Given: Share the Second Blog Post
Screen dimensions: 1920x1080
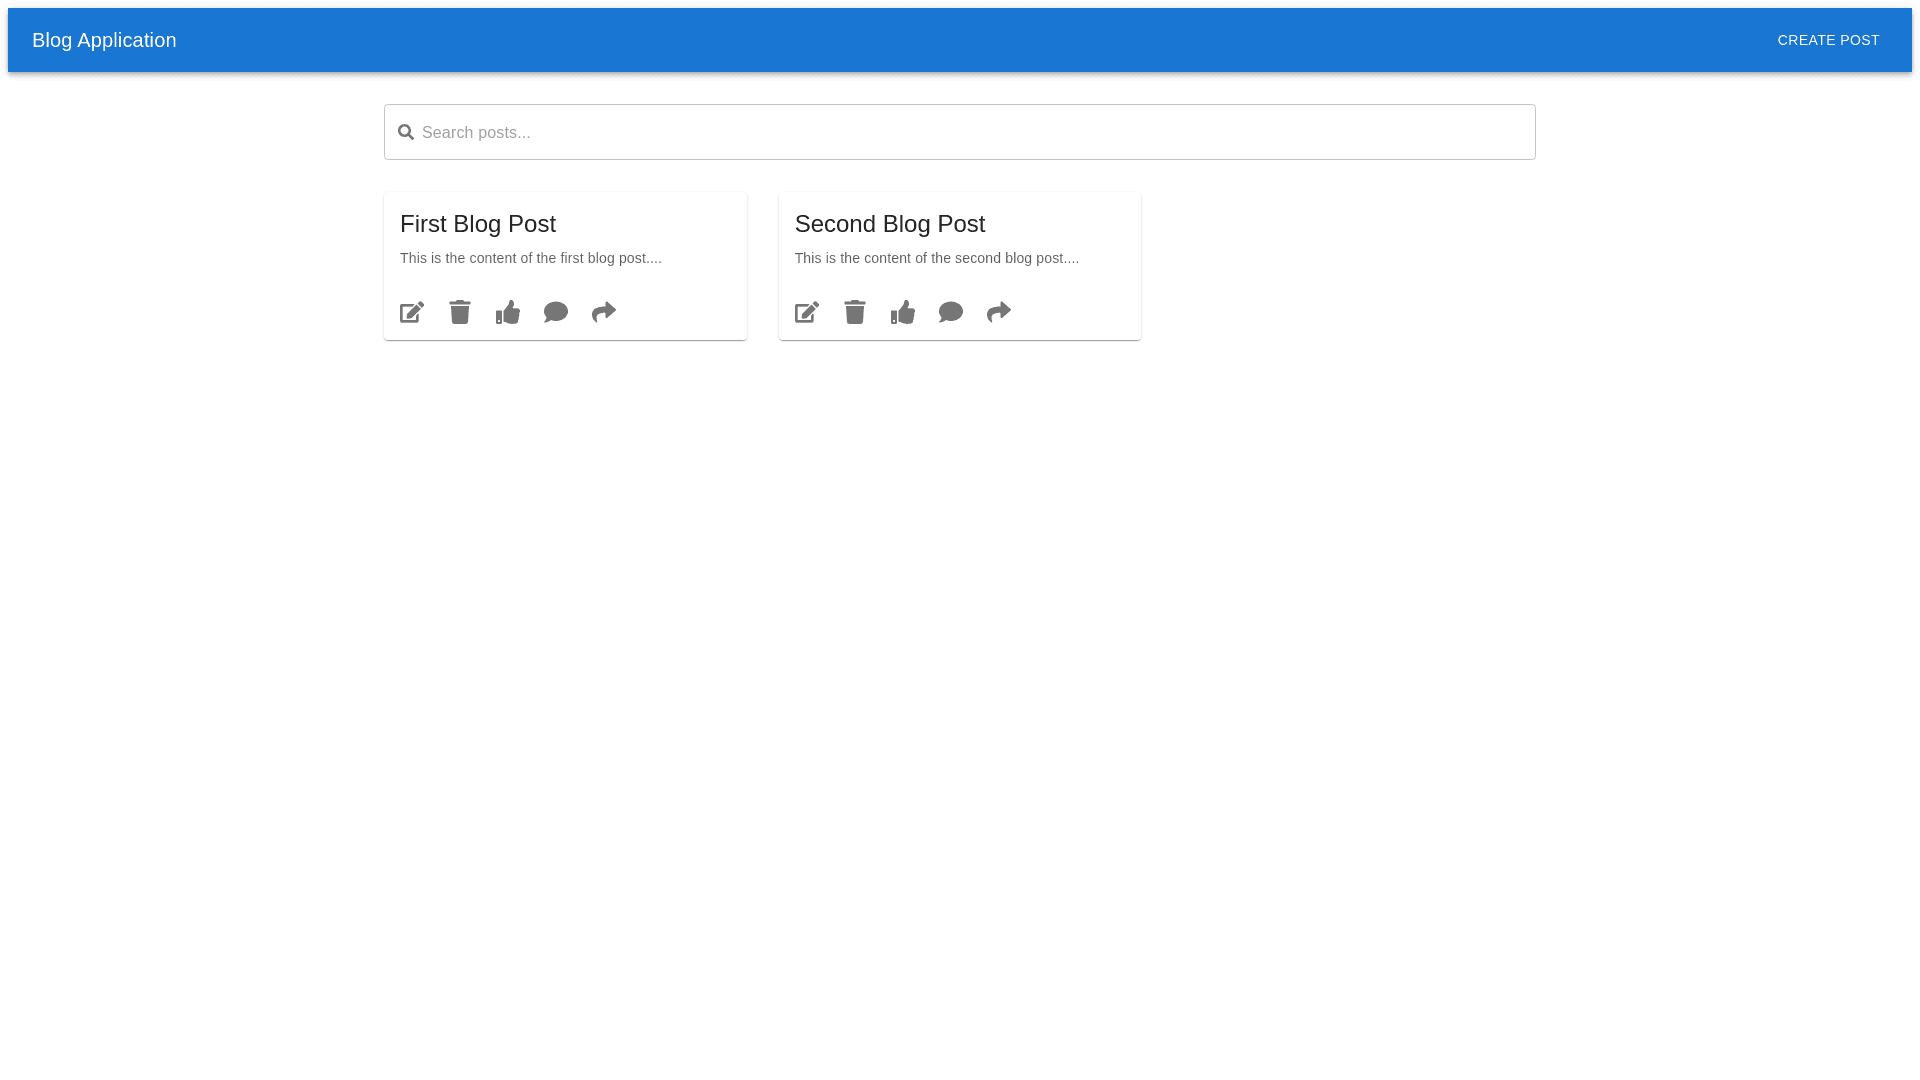Looking at the screenshot, I should [x=999, y=312].
